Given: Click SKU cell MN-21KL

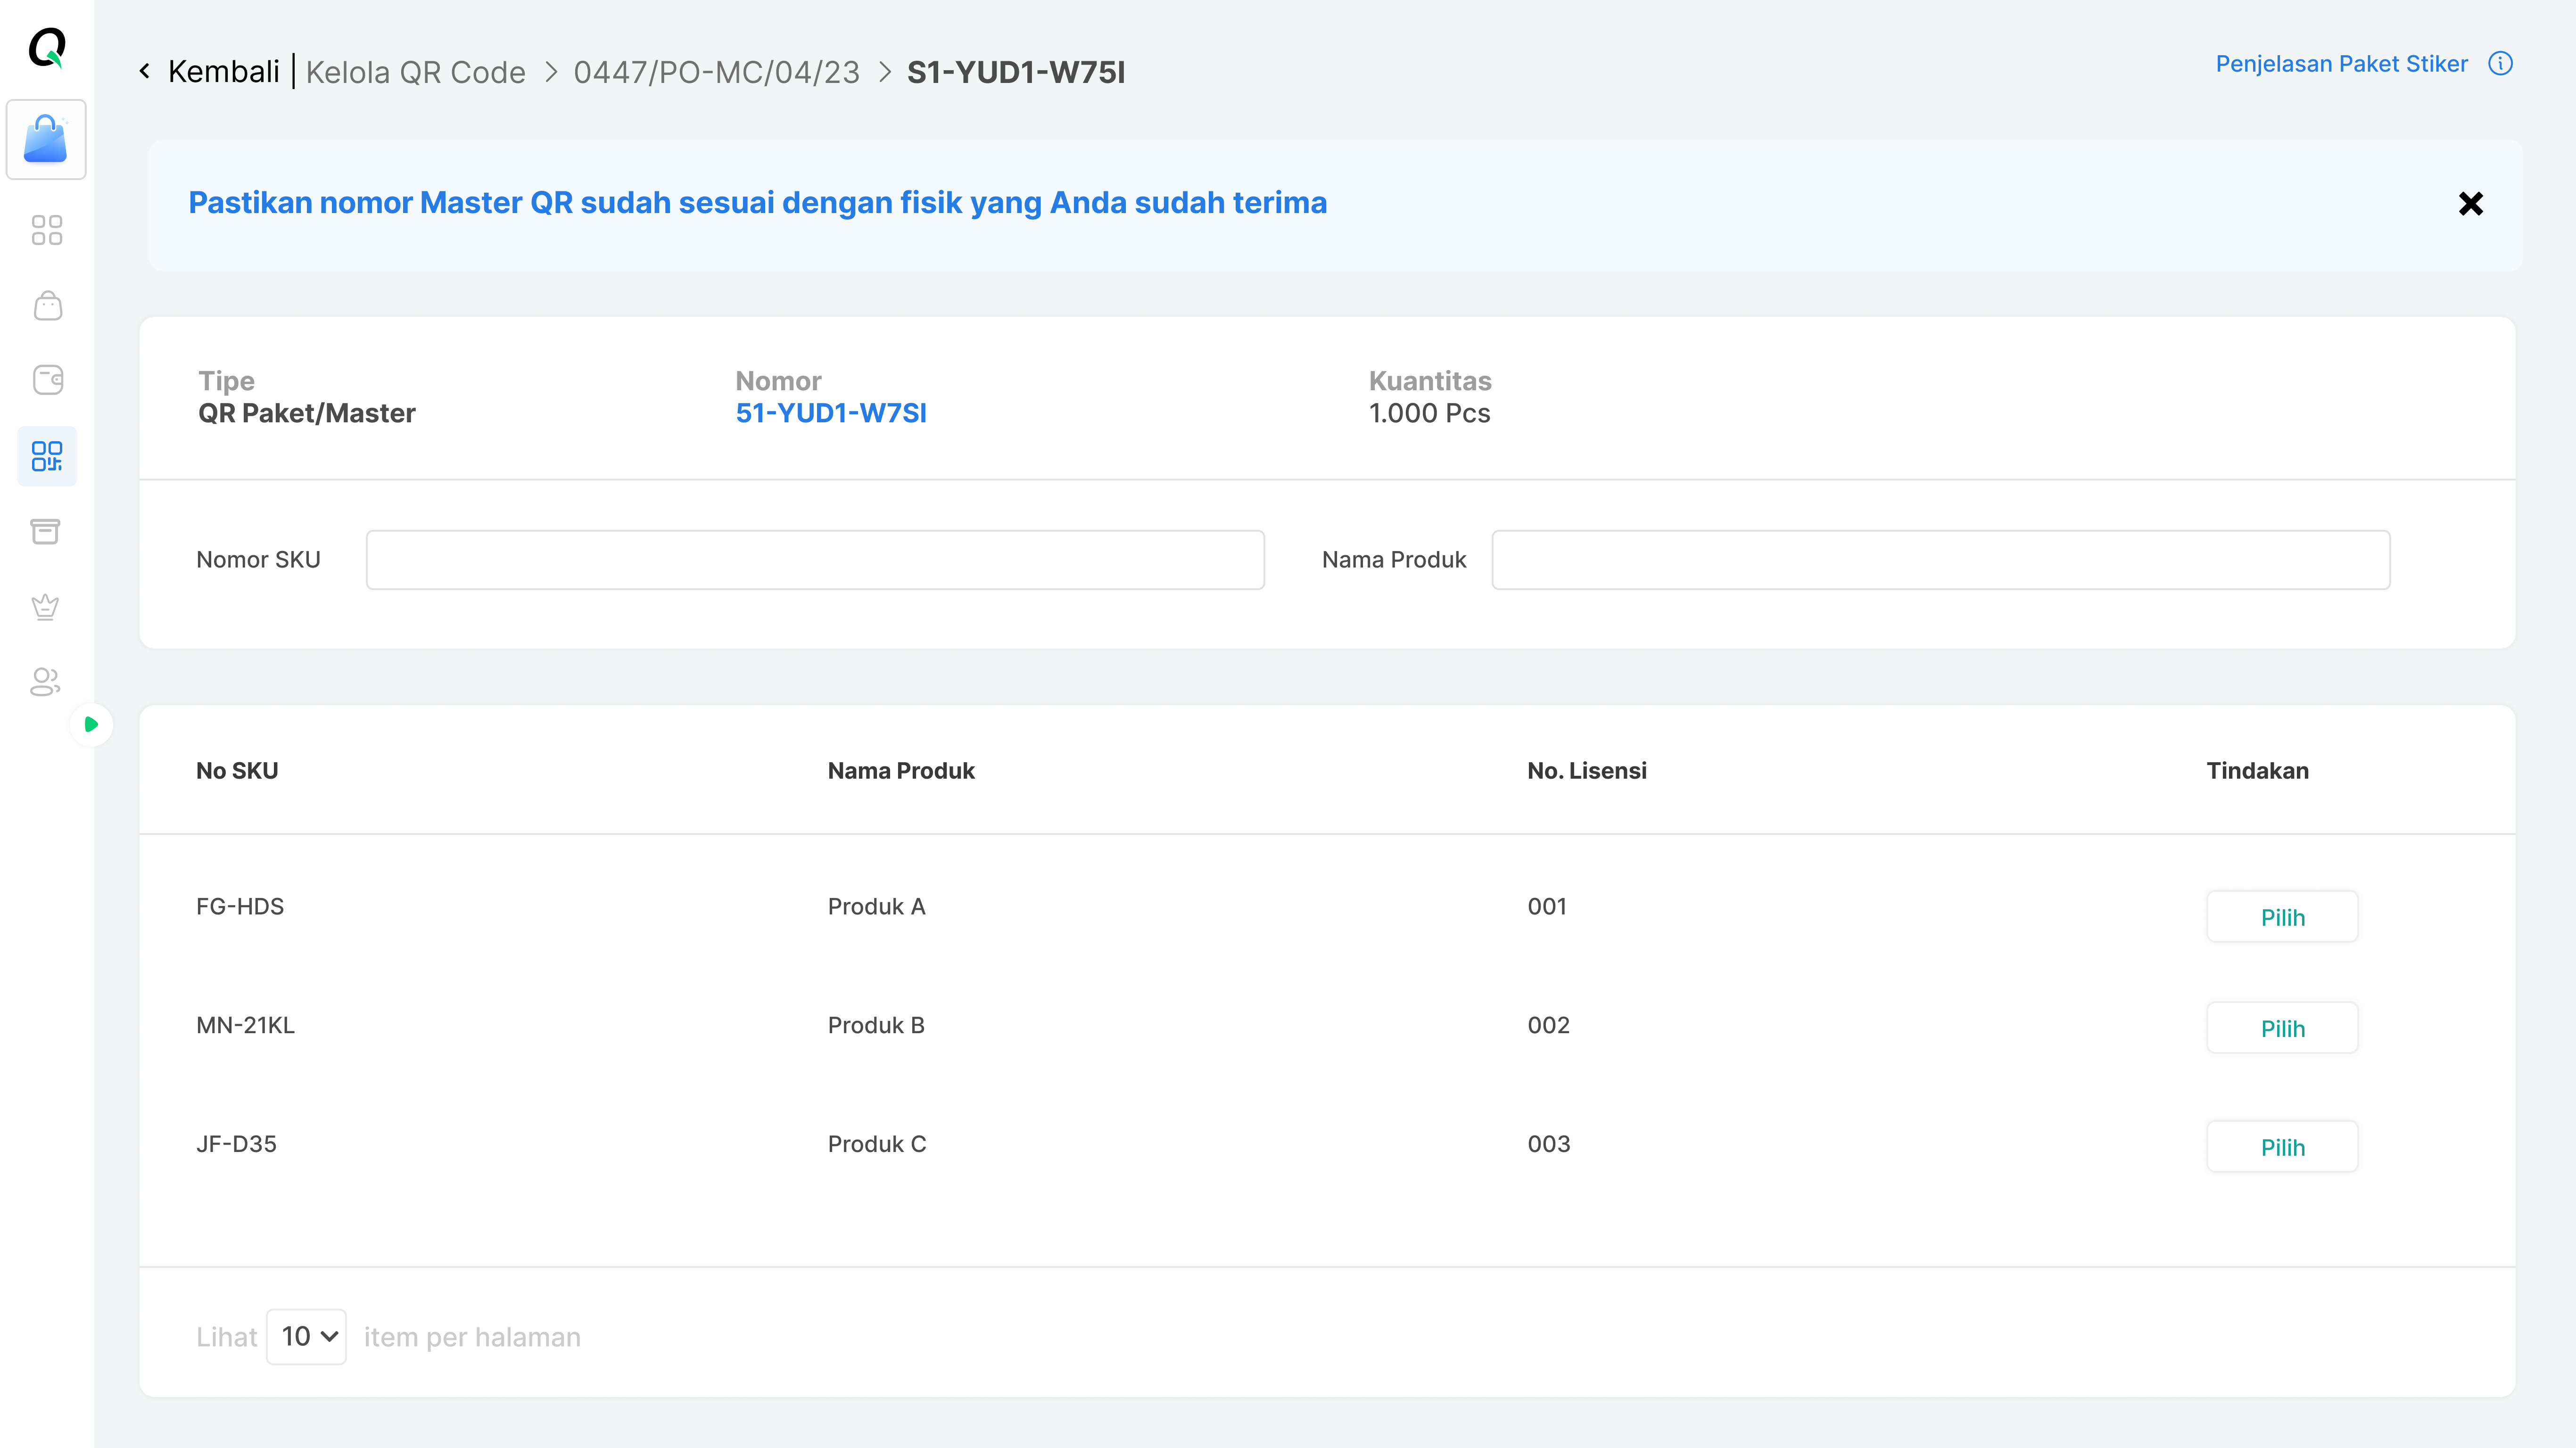Looking at the screenshot, I should [245, 1026].
